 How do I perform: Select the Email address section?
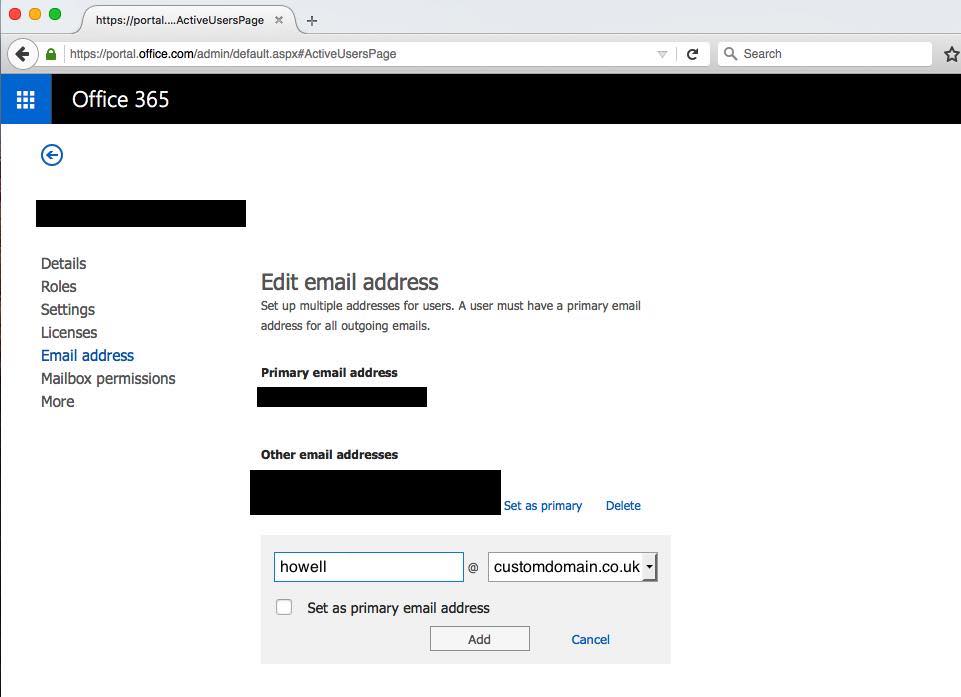(x=88, y=356)
